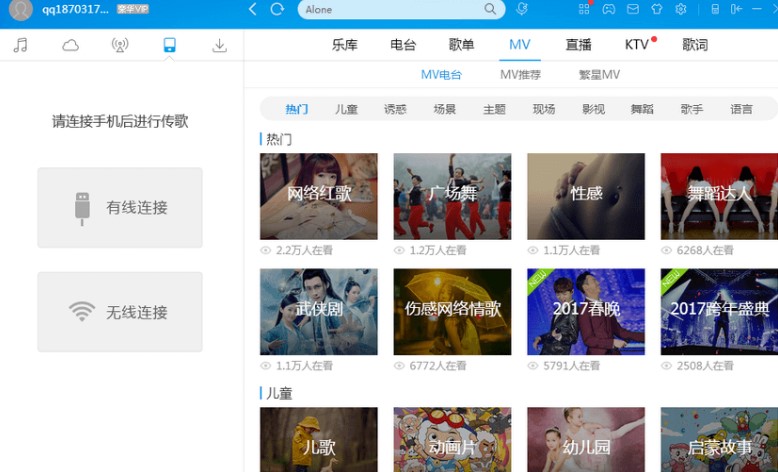Click the 豪华VIP badge
Viewport: 778px width, 472px height.
tap(132, 9)
